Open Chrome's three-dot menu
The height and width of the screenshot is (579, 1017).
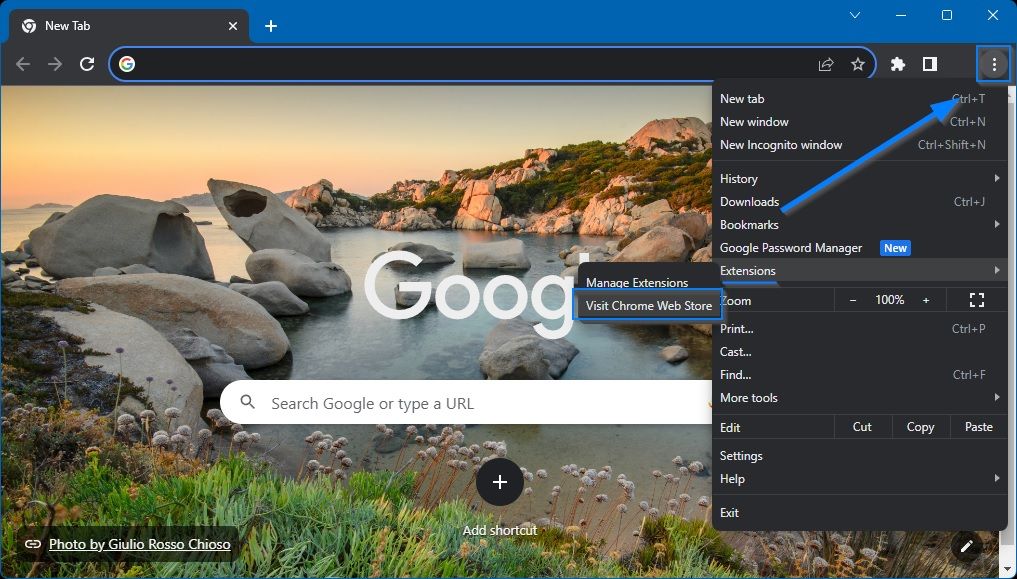pos(993,63)
